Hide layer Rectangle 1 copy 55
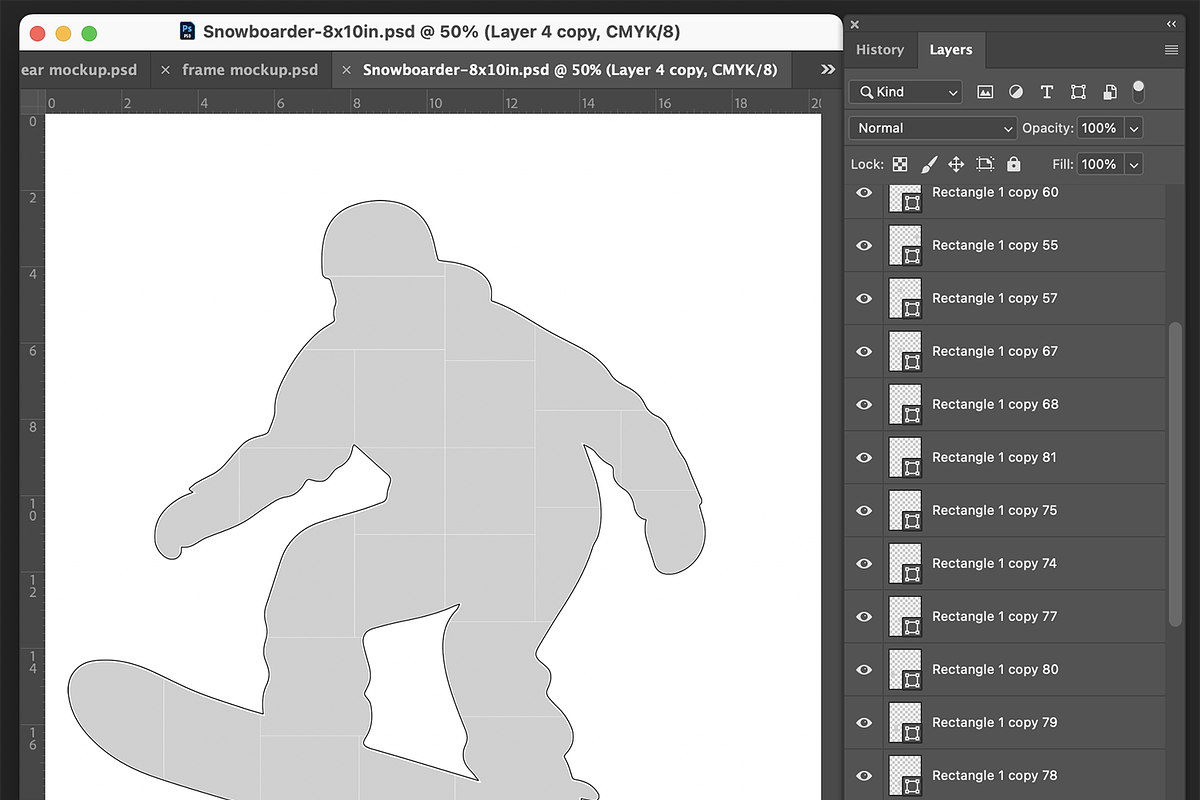 pyautogui.click(x=865, y=245)
